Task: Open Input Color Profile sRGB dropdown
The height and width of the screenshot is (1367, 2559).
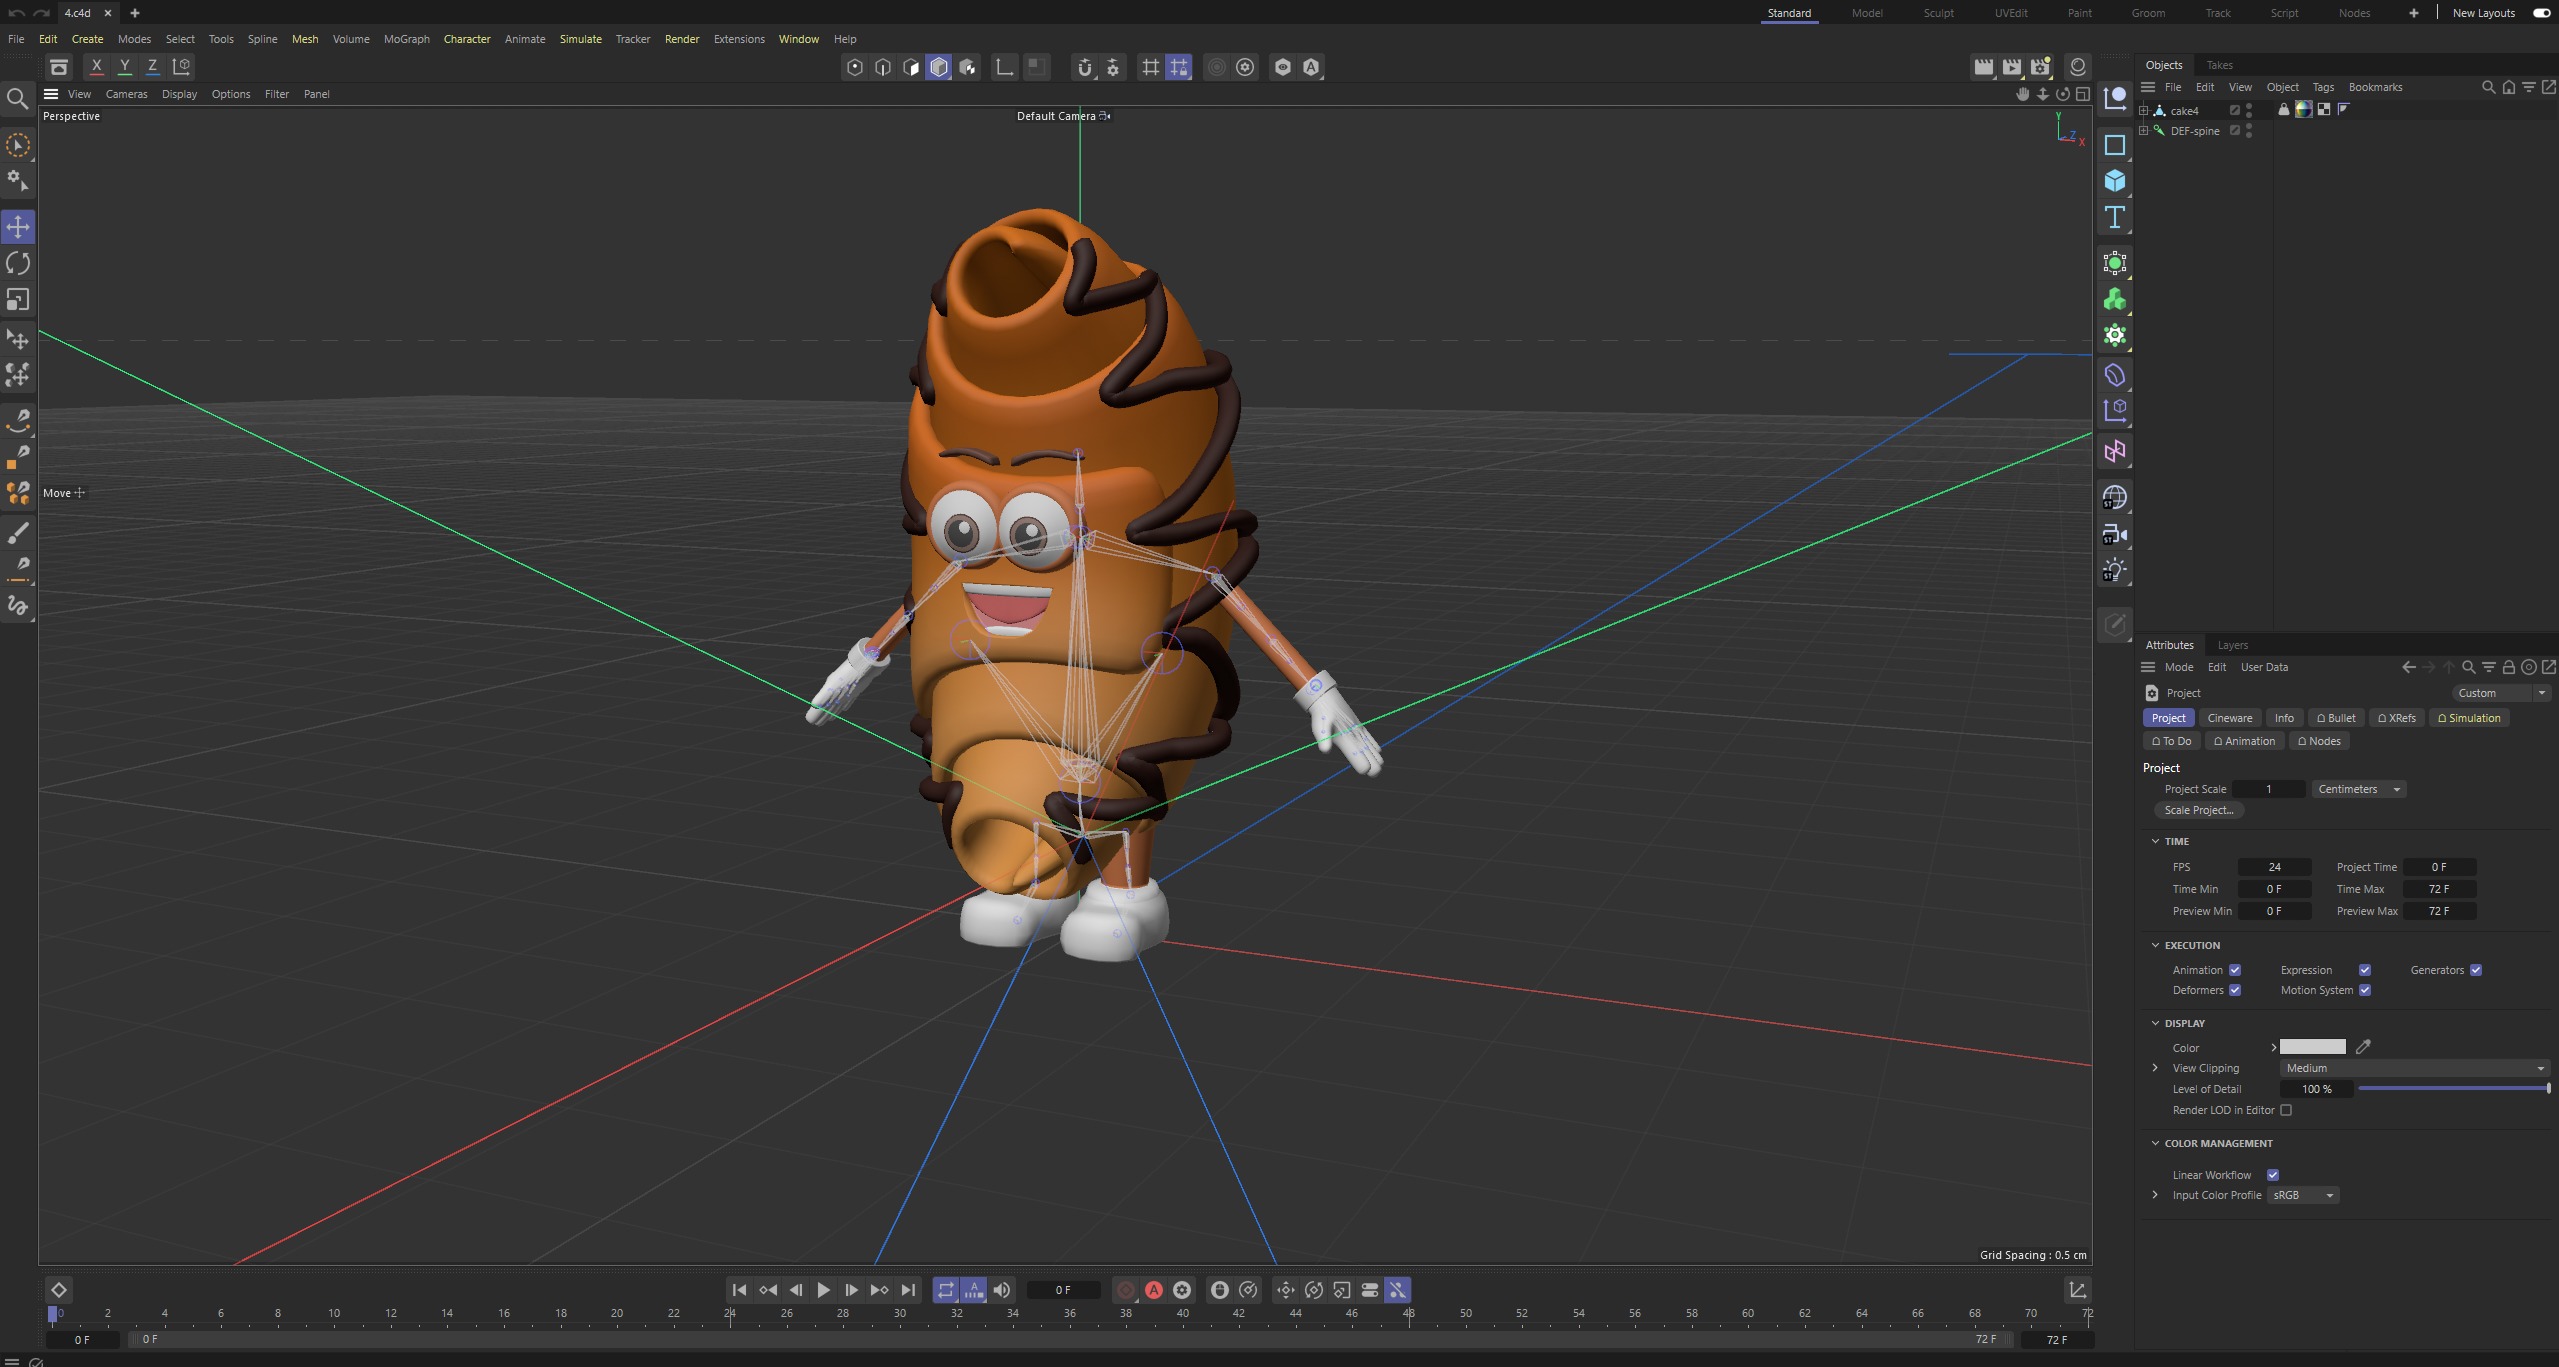Action: (2303, 1195)
